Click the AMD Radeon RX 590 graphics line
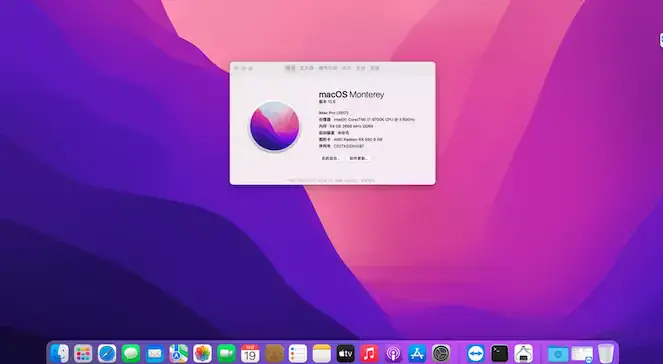The width and height of the screenshot is (663, 364). click(x=351, y=139)
